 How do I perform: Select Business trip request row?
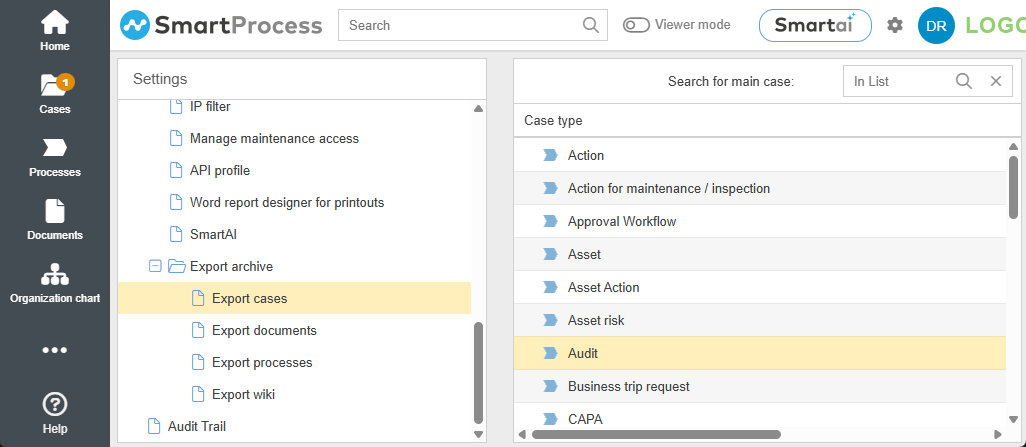(x=760, y=386)
